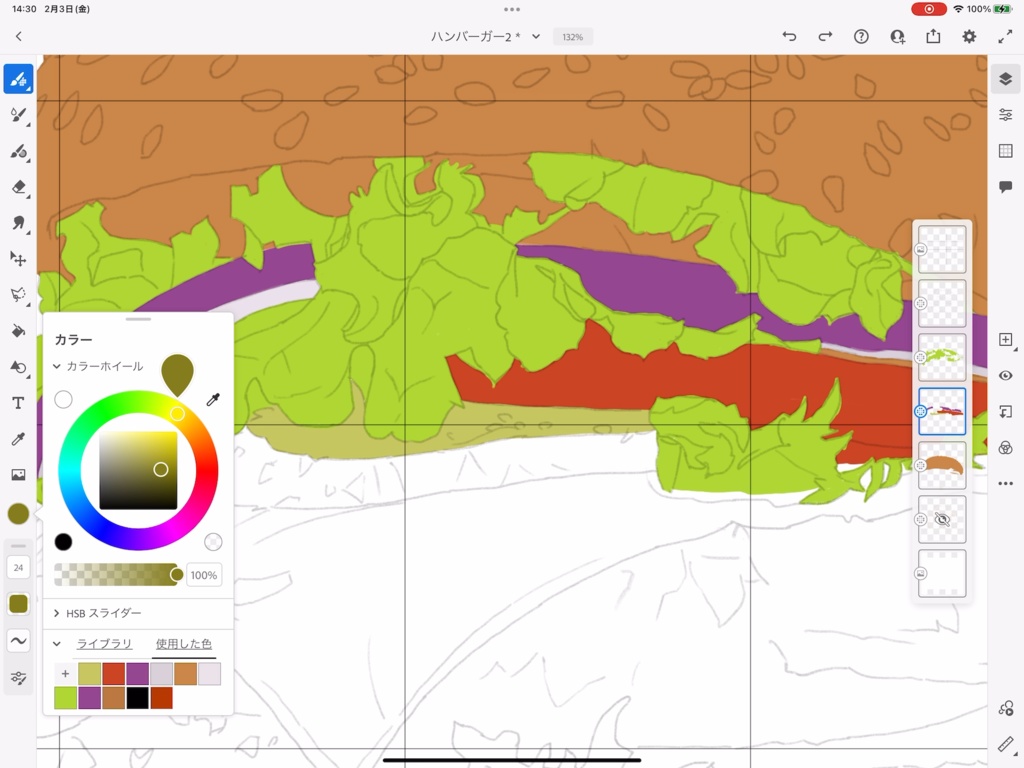Tap the 100% opacity field
This screenshot has width=1024, height=768.
tap(204, 575)
